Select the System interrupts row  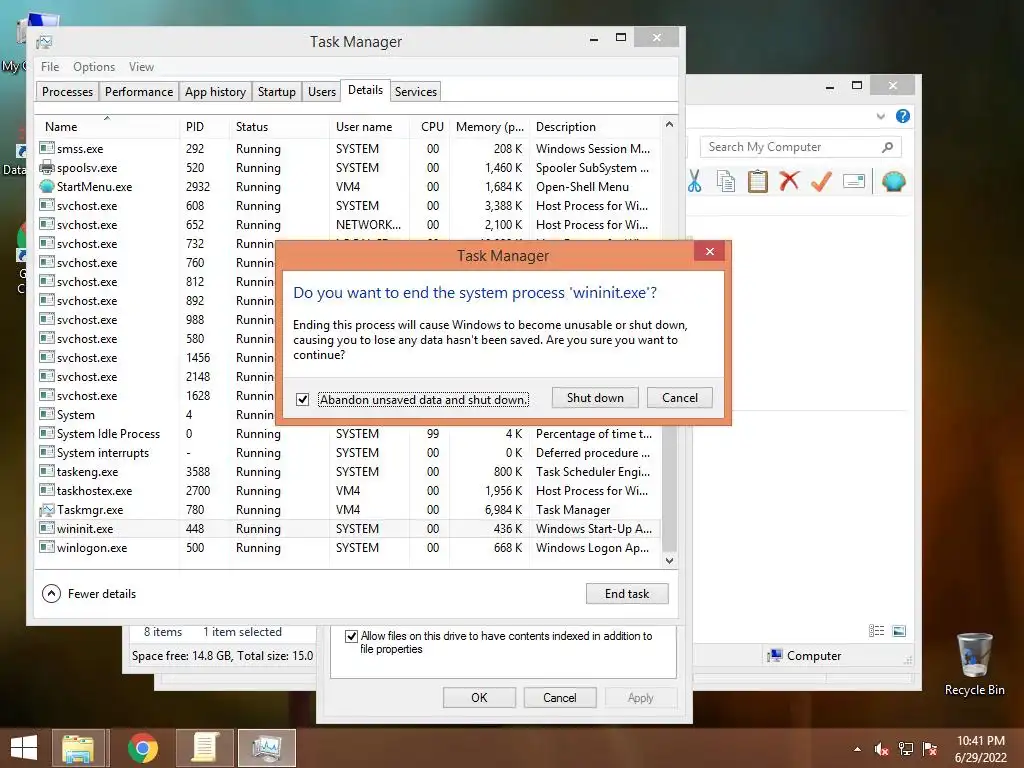pyautogui.click(x=349, y=453)
